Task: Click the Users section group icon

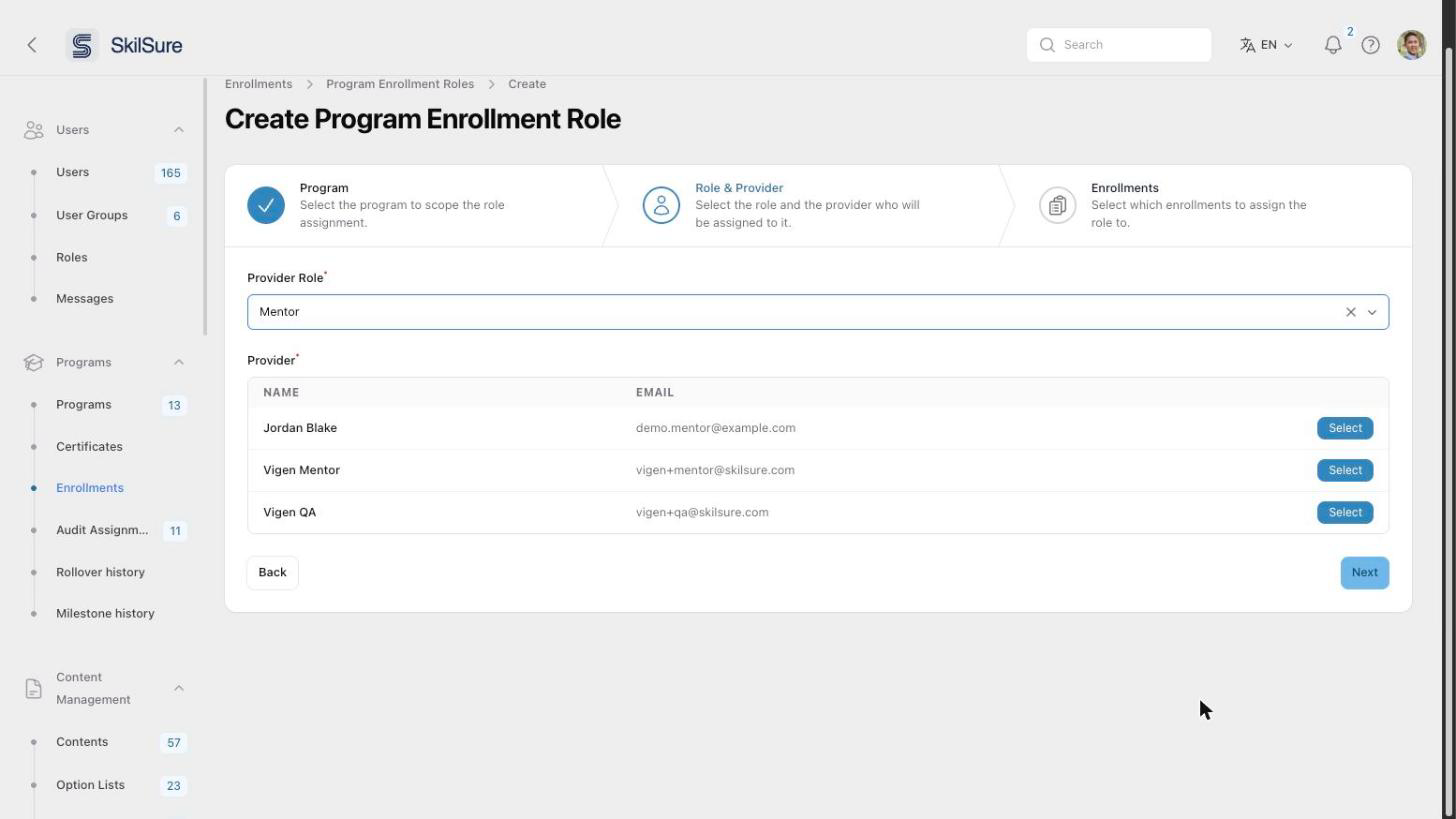Action: (x=34, y=130)
